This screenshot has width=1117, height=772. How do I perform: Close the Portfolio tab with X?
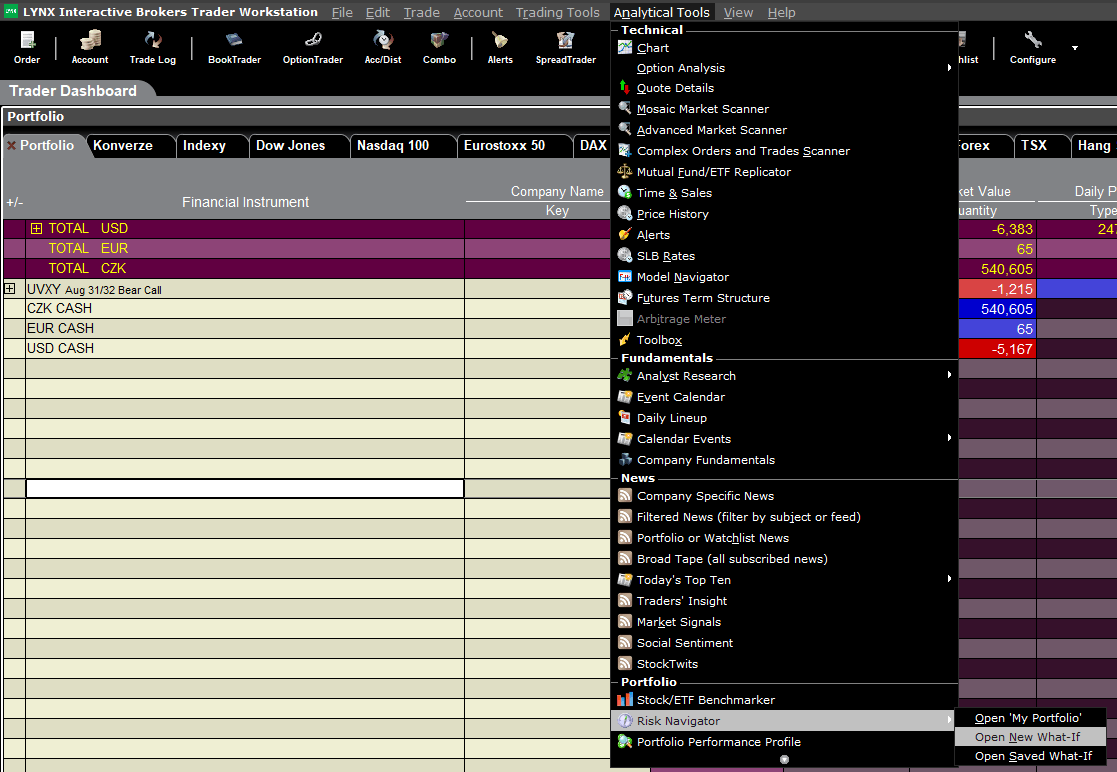11,146
